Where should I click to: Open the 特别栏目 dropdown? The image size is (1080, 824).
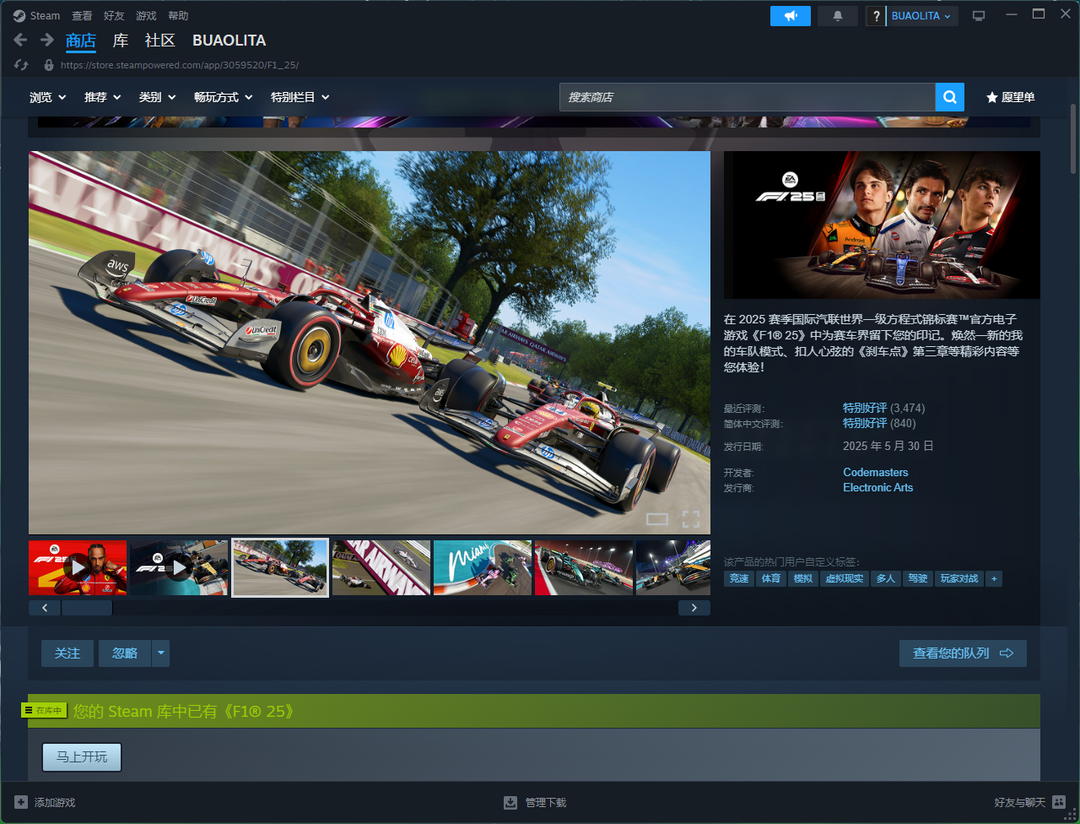point(299,97)
